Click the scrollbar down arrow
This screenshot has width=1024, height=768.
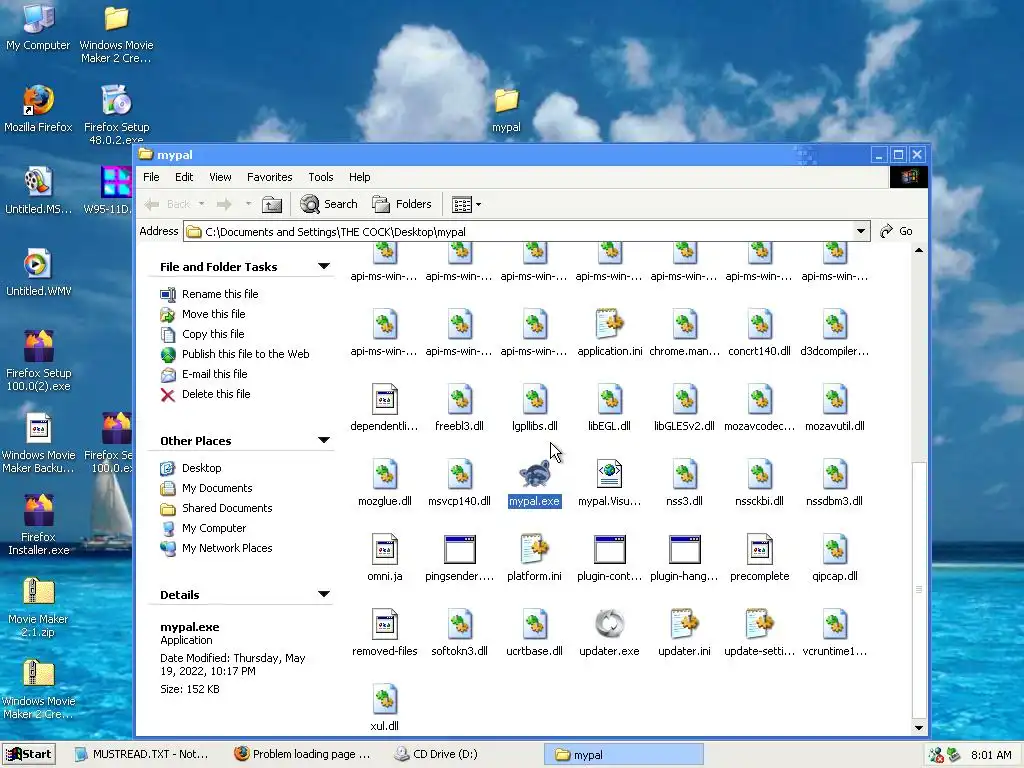point(919,727)
